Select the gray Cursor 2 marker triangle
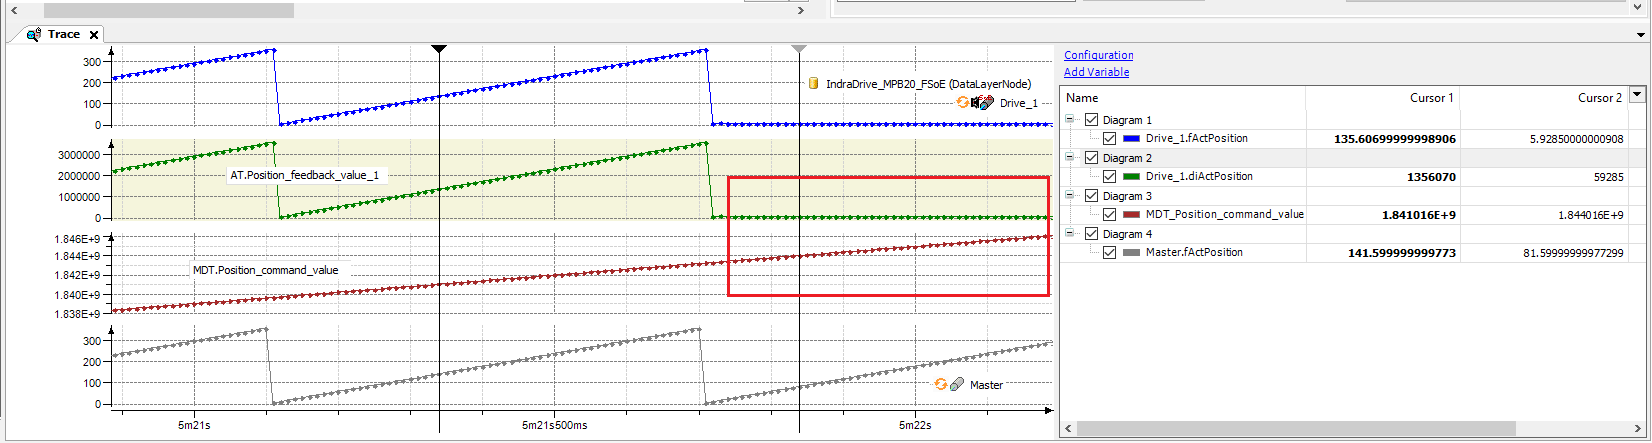The image size is (1652, 443). pos(798,48)
